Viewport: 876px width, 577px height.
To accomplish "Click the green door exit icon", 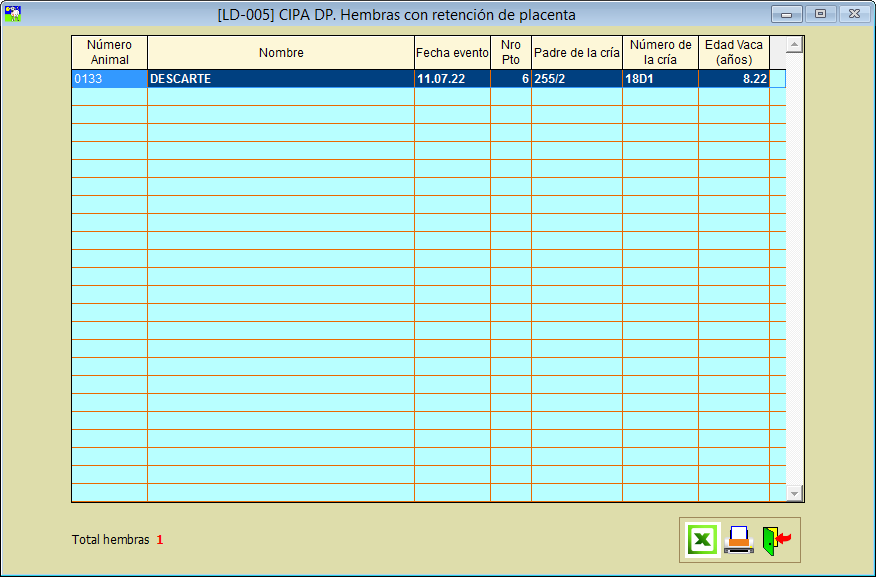I will (x=775, y=540).
